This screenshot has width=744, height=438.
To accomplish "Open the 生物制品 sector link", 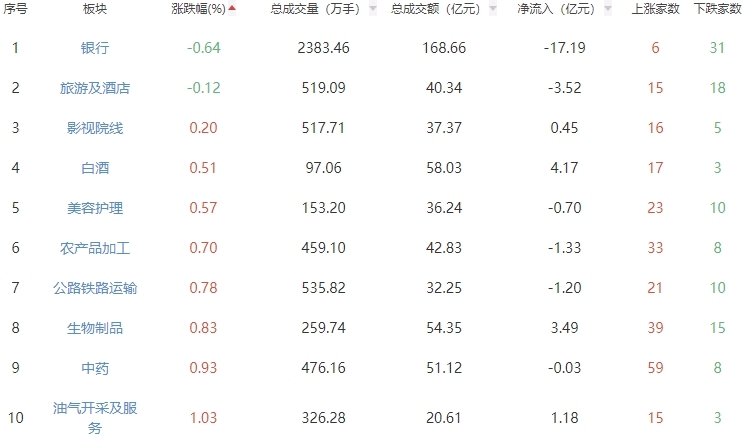I will [x=95, y=328].
